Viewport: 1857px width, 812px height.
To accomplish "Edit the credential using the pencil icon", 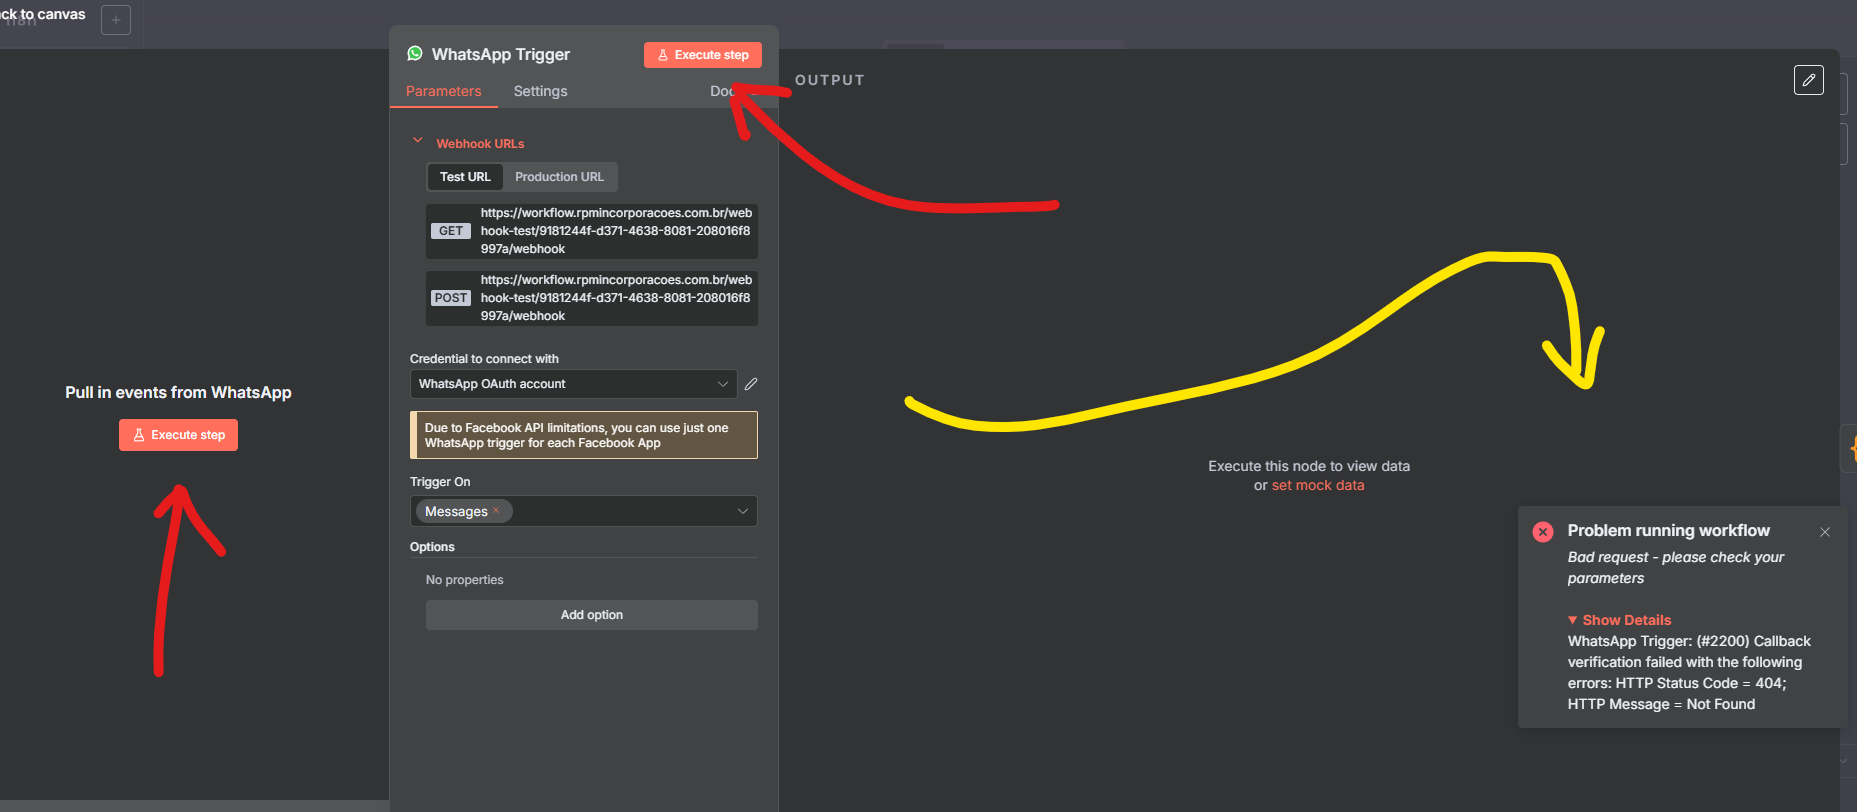I will 751,384.
